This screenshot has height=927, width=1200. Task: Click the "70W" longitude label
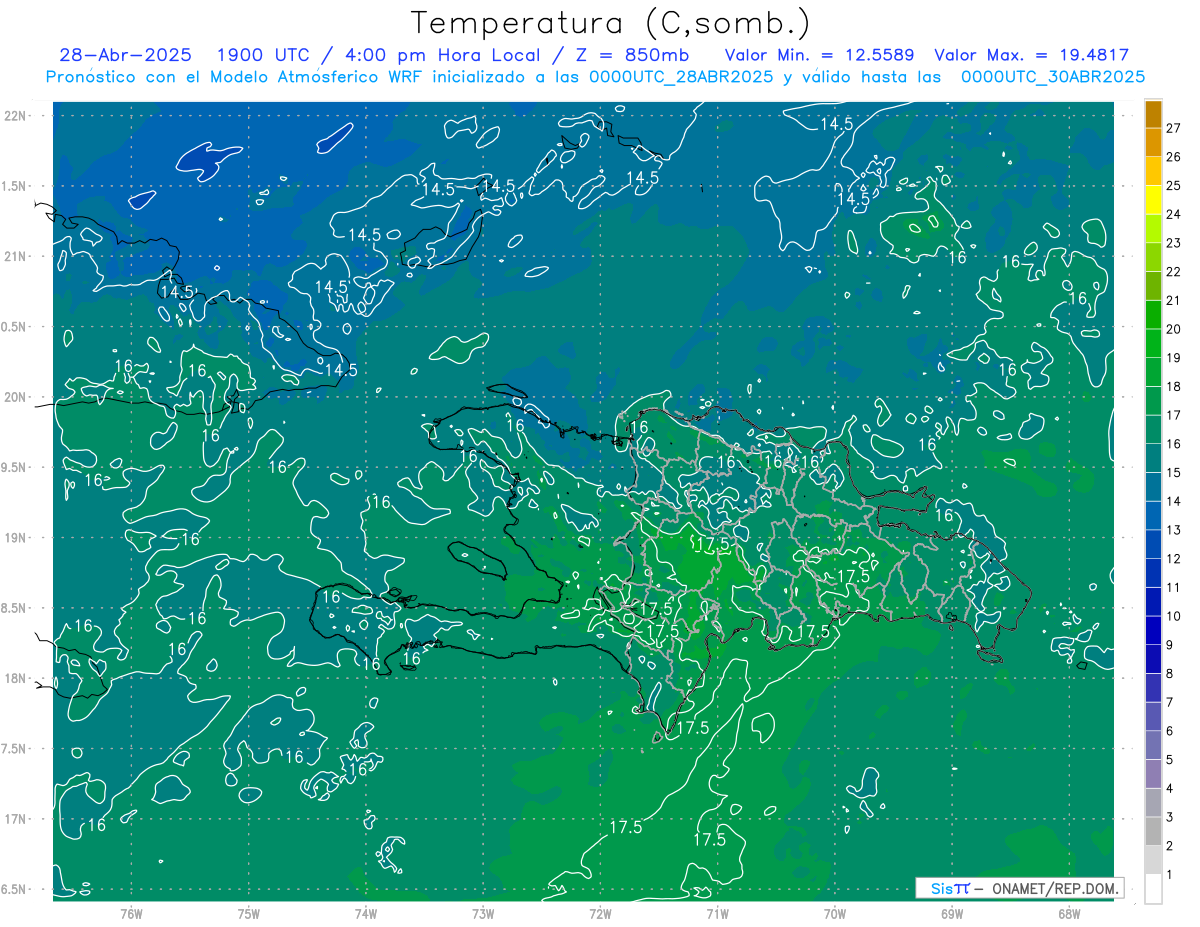tap(834, 913)
